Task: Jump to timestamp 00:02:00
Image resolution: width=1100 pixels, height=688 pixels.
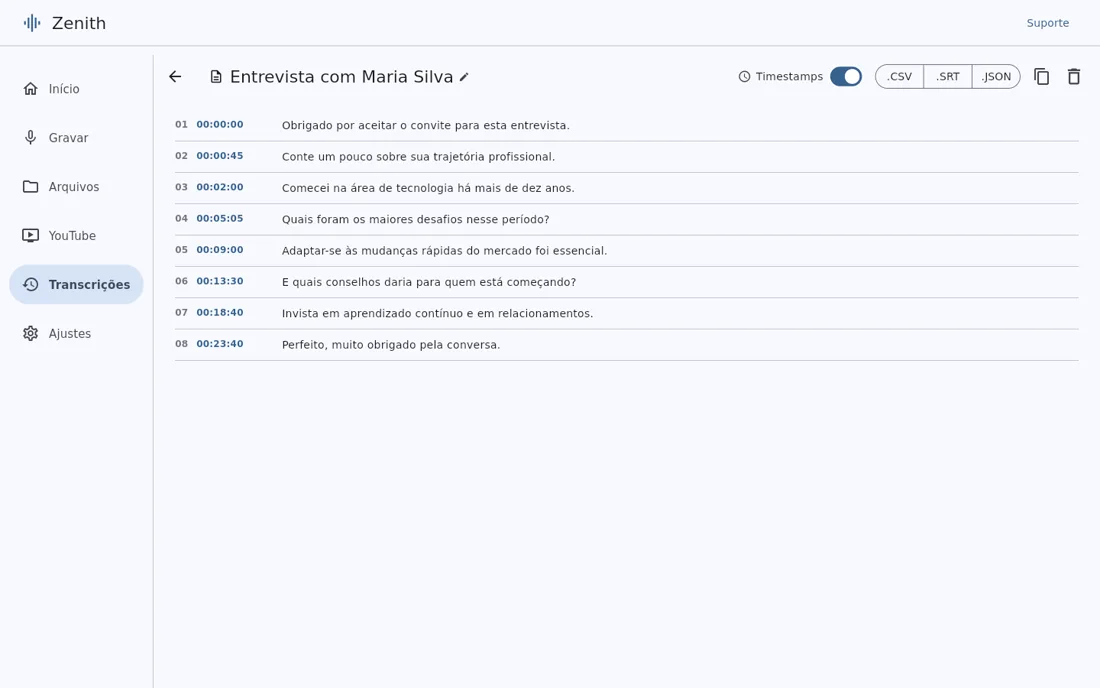Action: [x=220, y=187]
